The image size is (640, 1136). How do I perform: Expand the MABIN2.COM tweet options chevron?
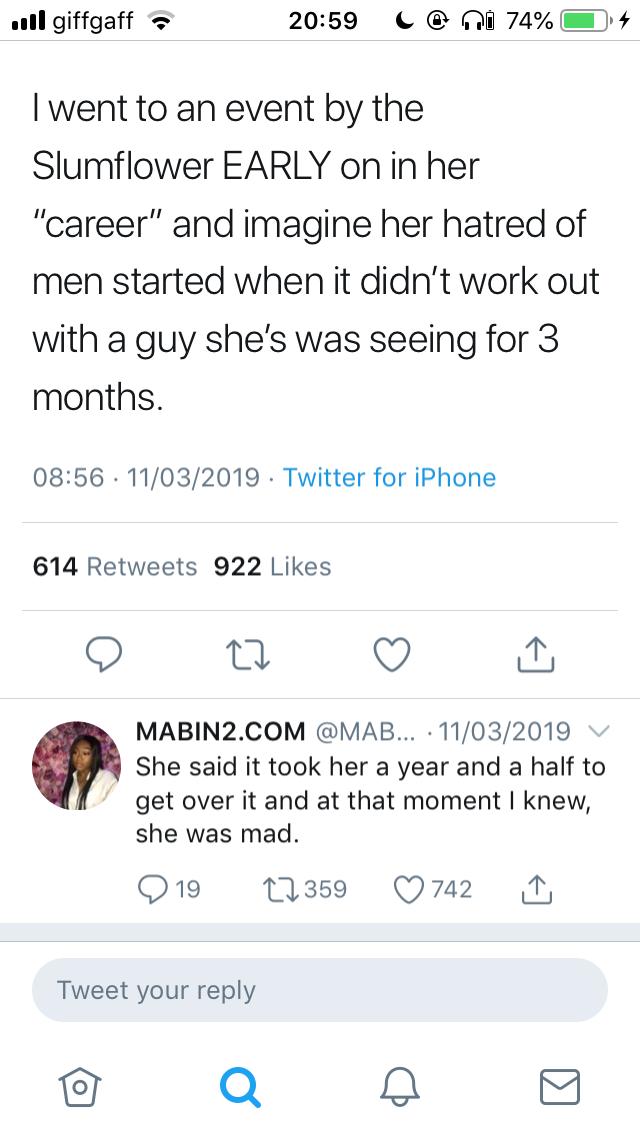click(598, 730)
